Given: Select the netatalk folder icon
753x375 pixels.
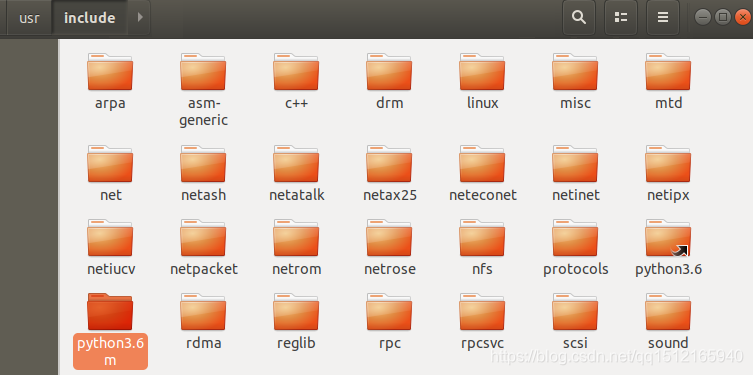Looking at the screenshot, I should [x=296, y=164].
